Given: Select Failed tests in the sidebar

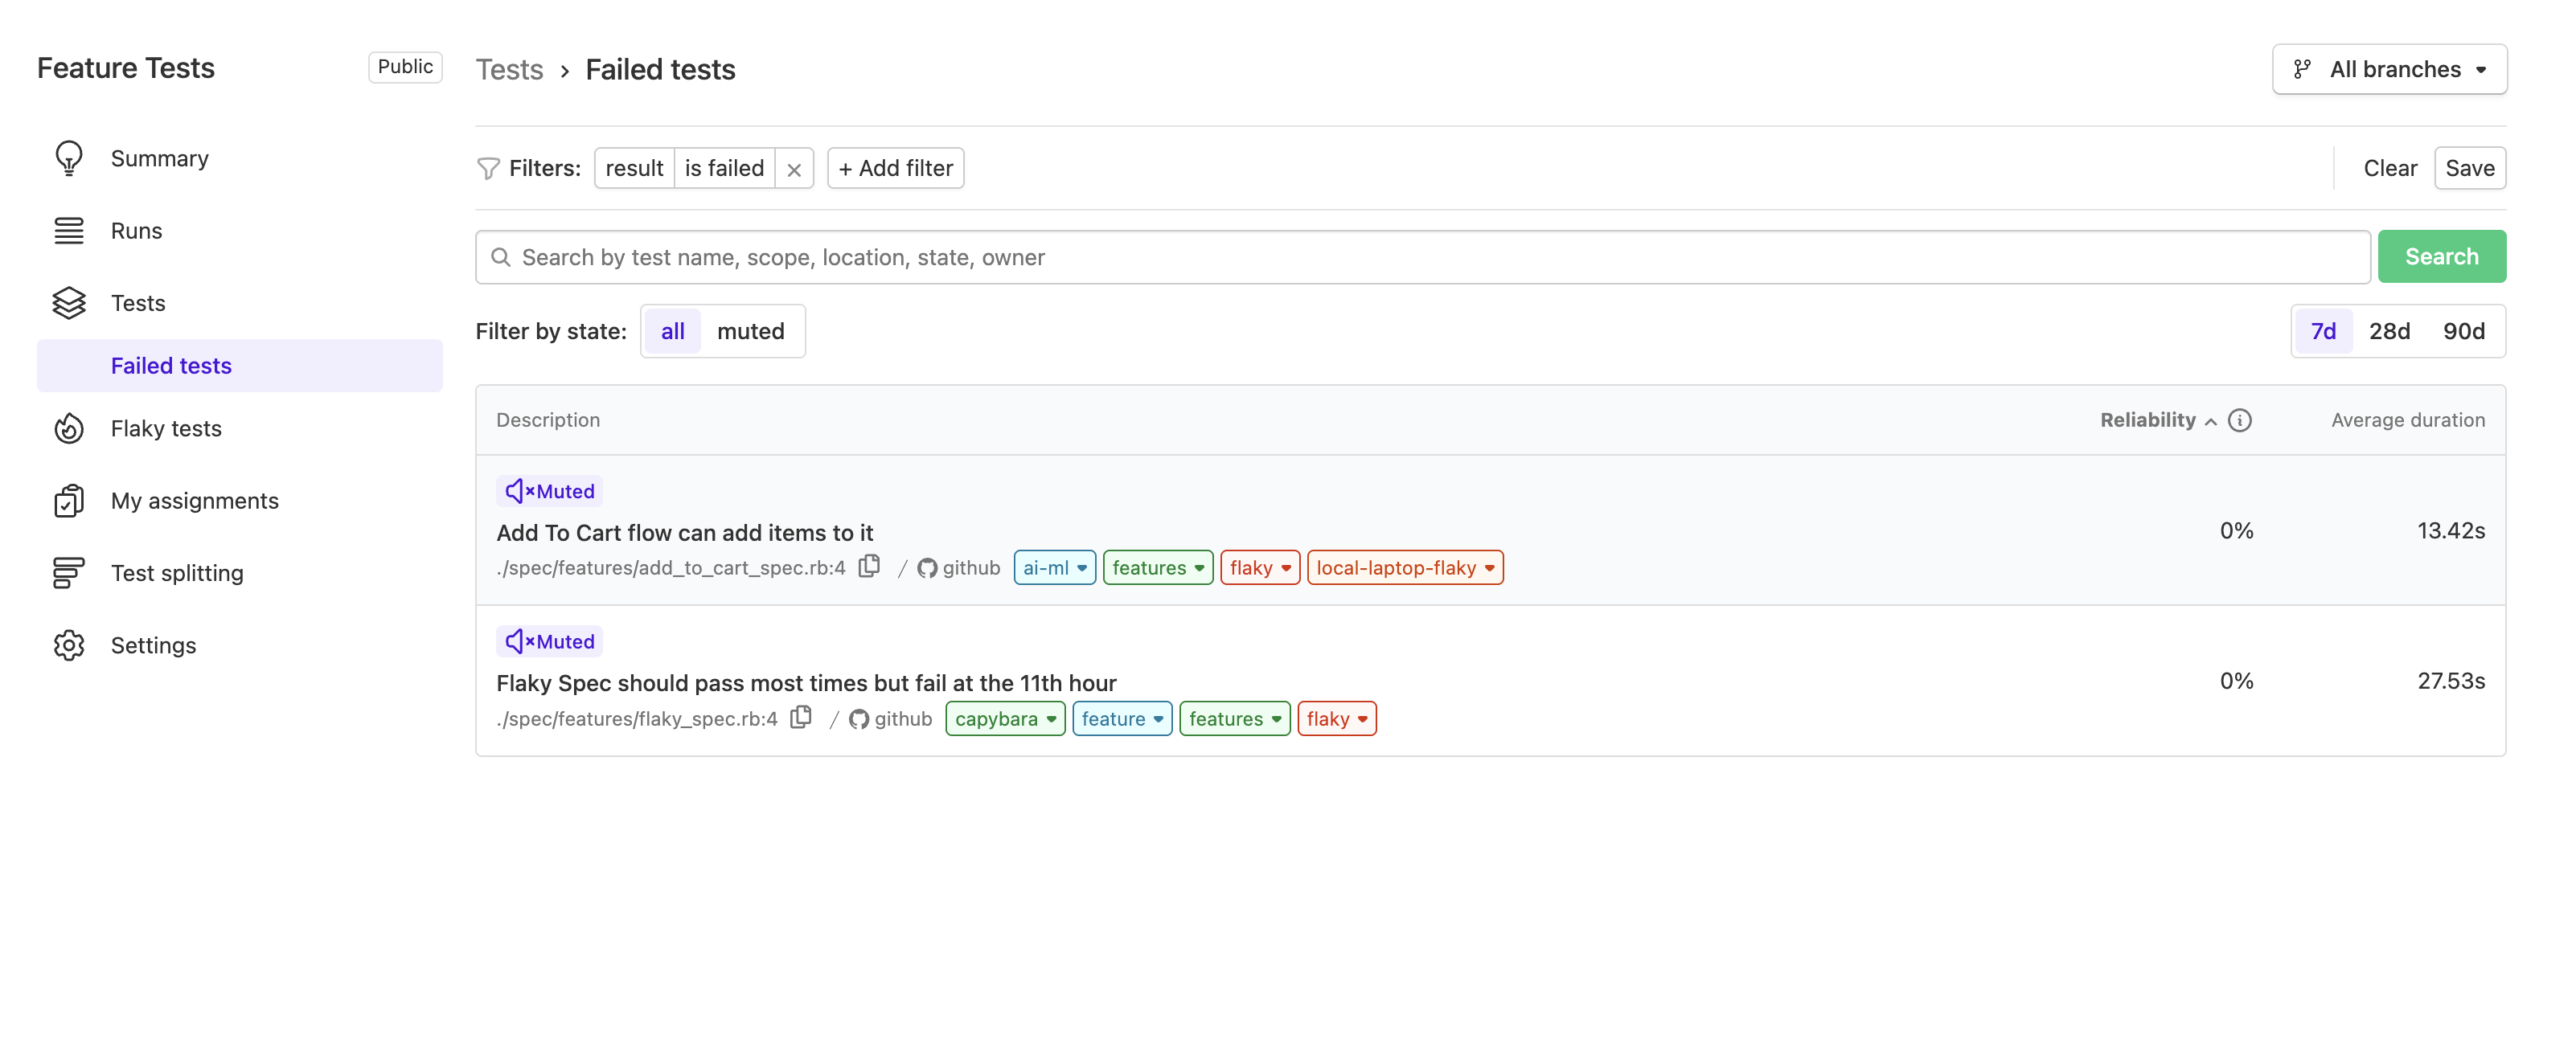Looking at the screenshot, I should (171, 365).
